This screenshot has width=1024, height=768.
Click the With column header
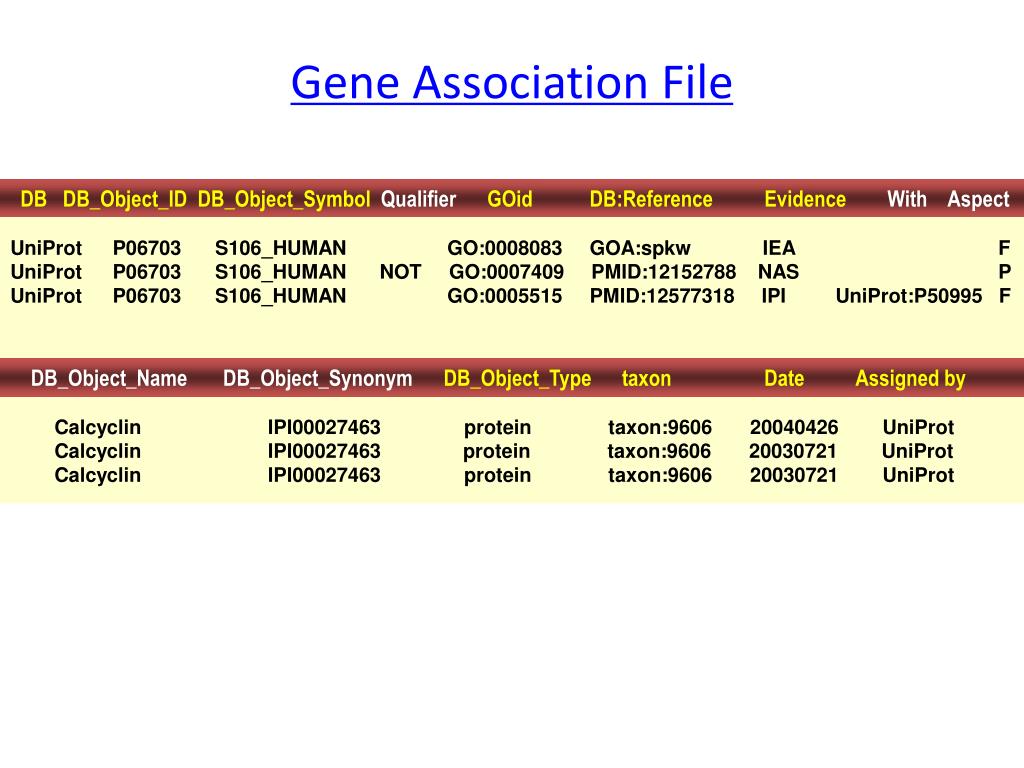pos(907,199)
